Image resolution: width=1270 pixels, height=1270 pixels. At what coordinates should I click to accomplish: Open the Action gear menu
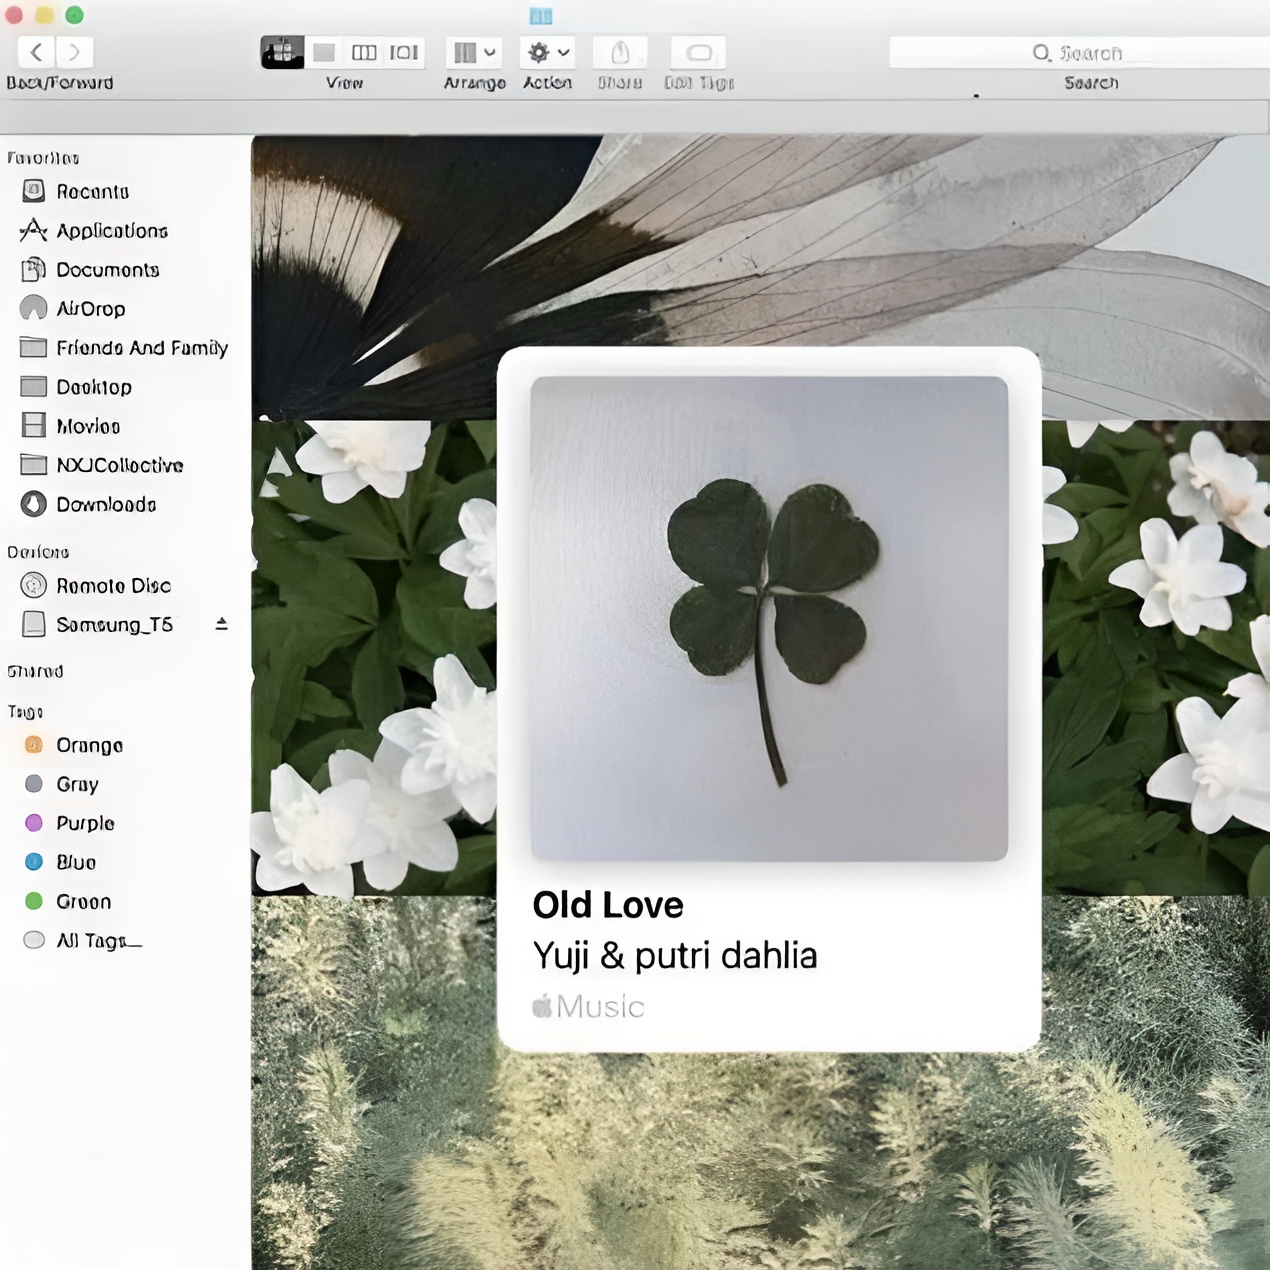[547, 52]
